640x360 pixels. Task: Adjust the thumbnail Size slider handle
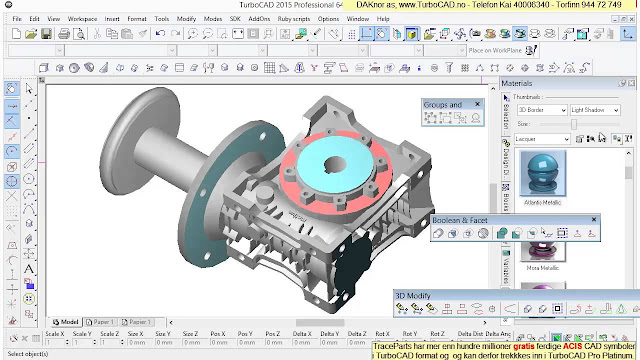click(x=574, y=124)
